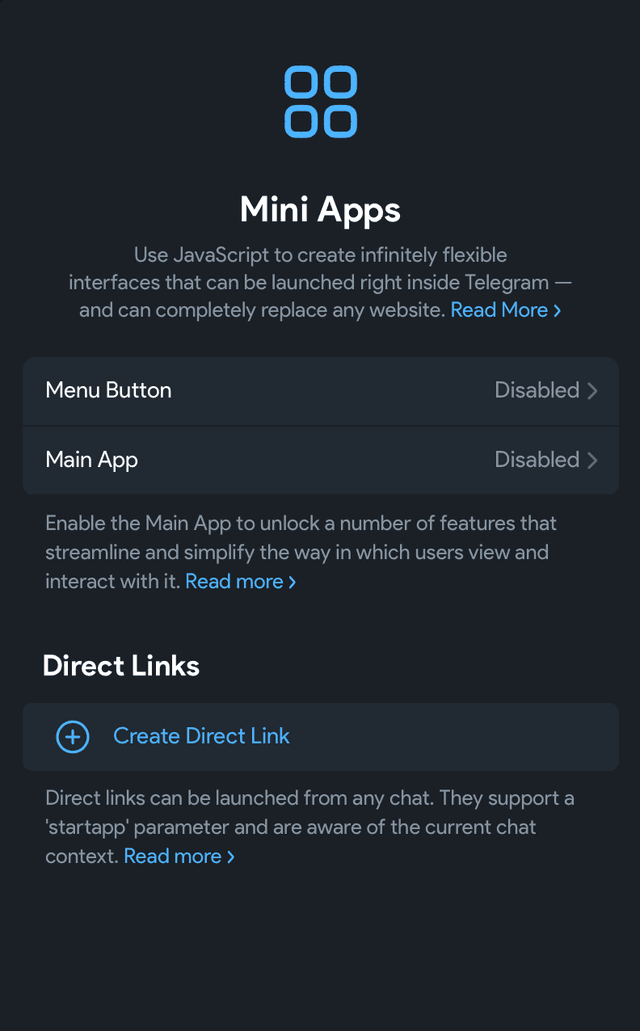Click the arrow after Direct Links Read more

pos(230,857)
